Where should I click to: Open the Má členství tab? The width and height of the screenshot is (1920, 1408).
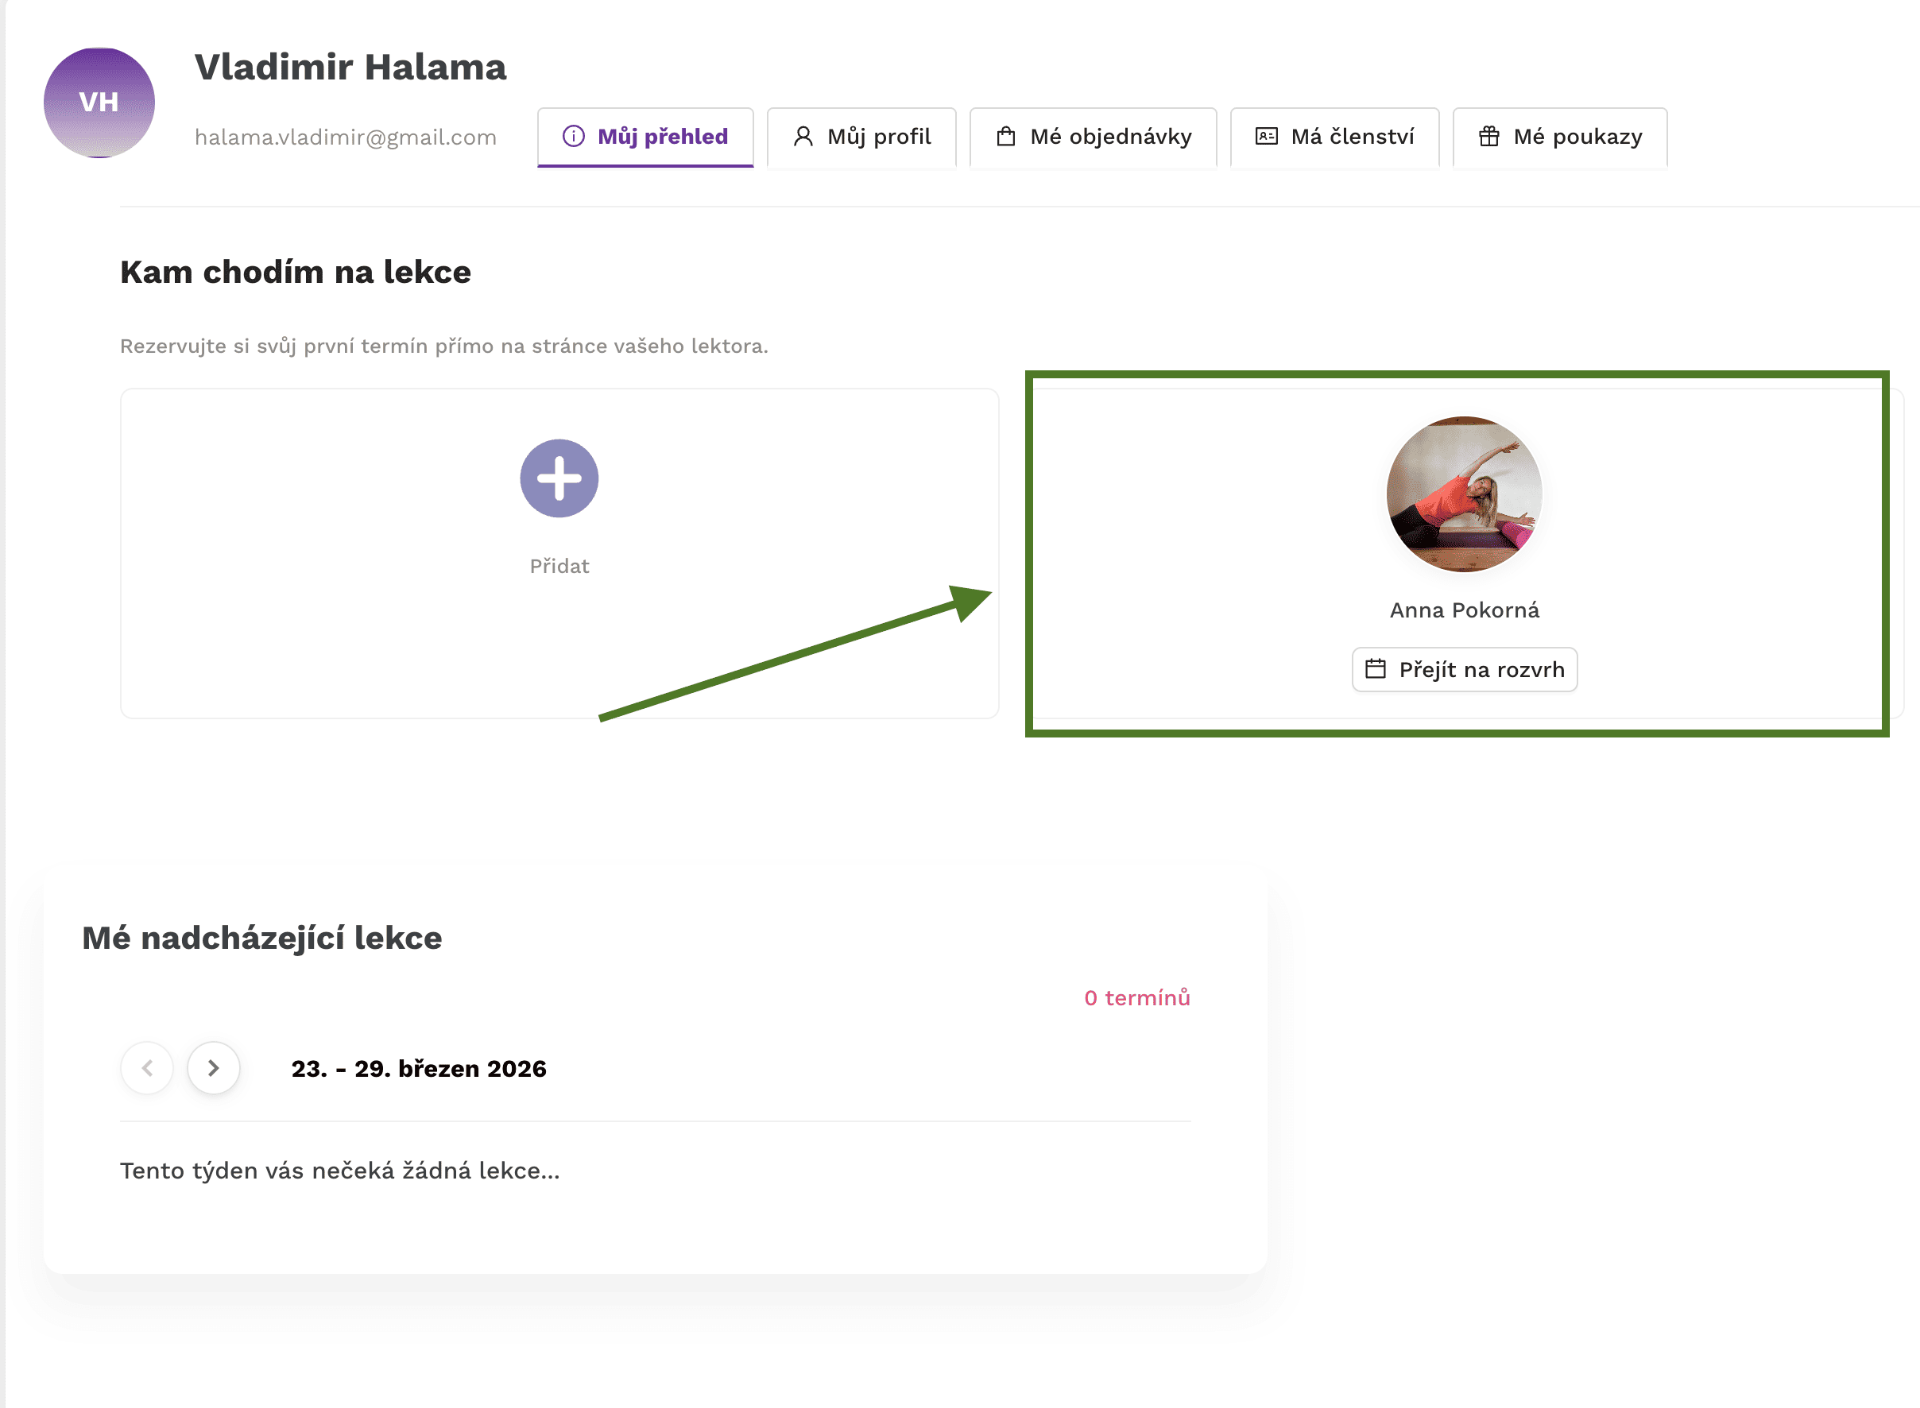pos(1334,137)
